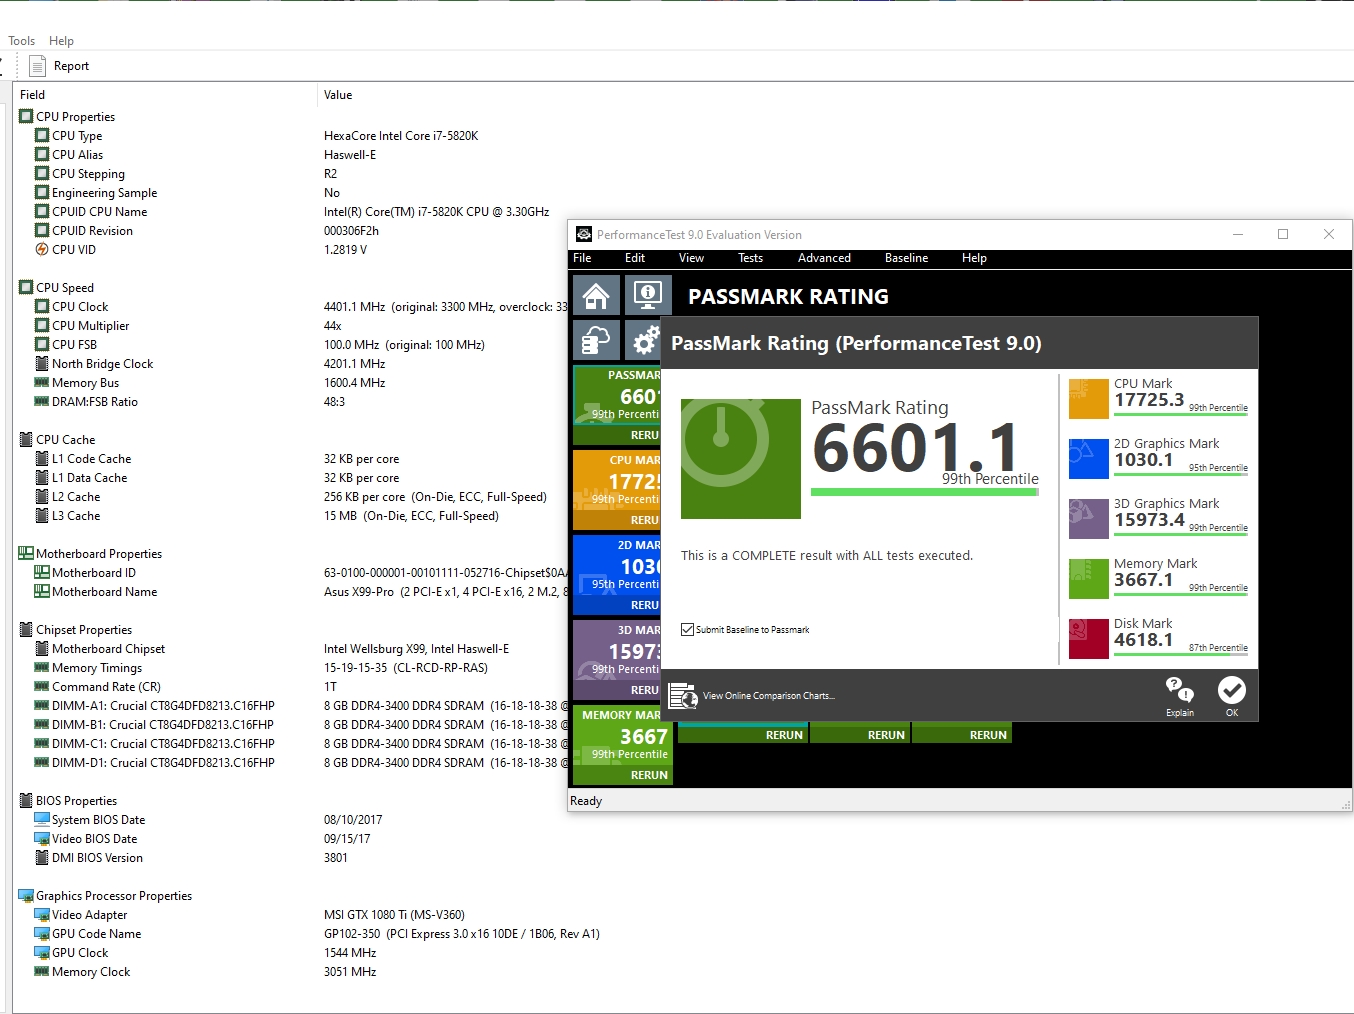Screen dimensions: 1354x1014
Task: Click the BIOS Properties group icon
Action: [26, 801]
